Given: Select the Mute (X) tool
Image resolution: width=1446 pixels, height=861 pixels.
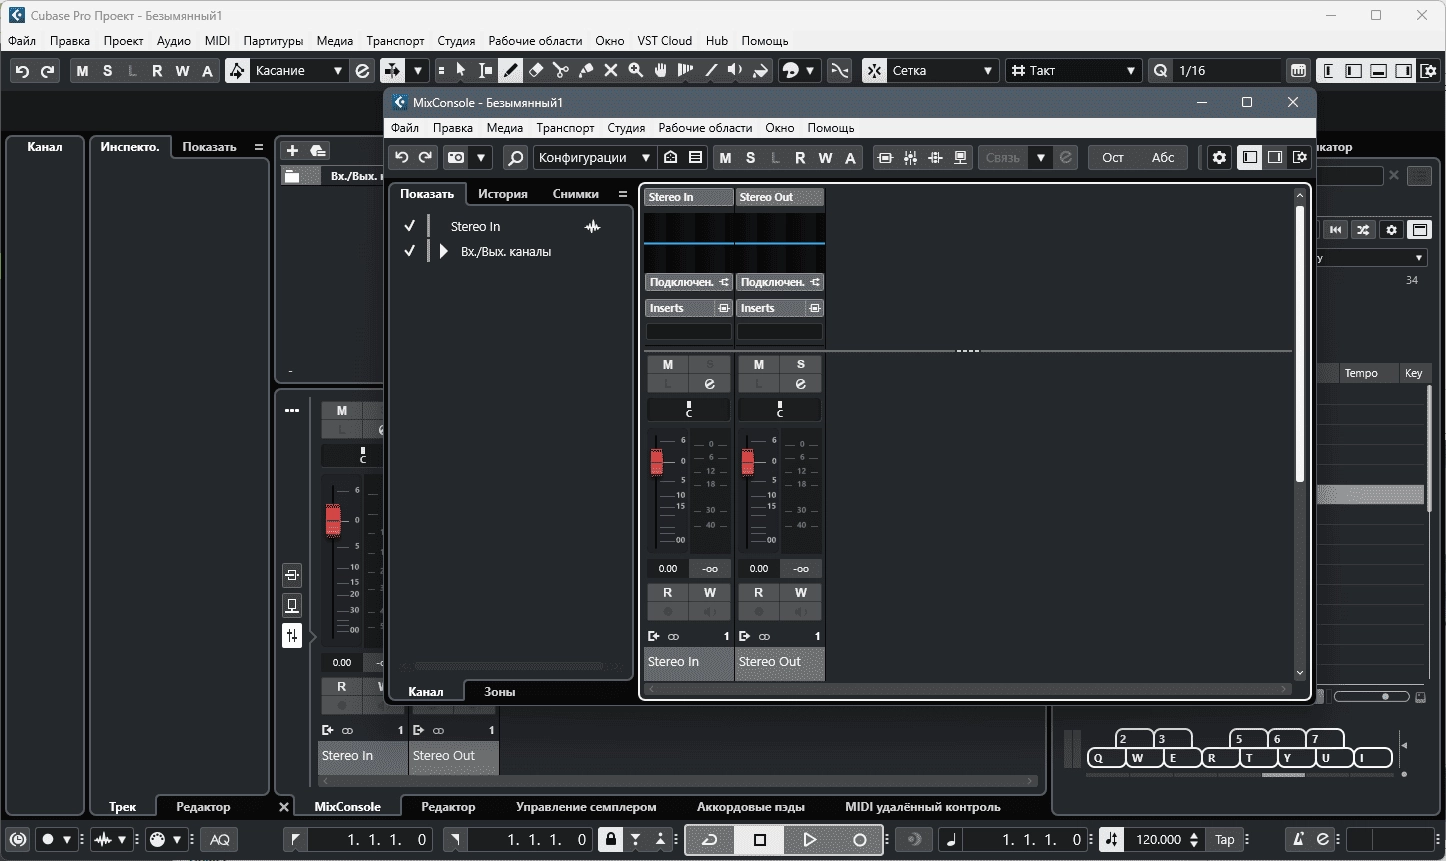Looking at the screenshot, I should pyautogui.click(x=610, y=70).
